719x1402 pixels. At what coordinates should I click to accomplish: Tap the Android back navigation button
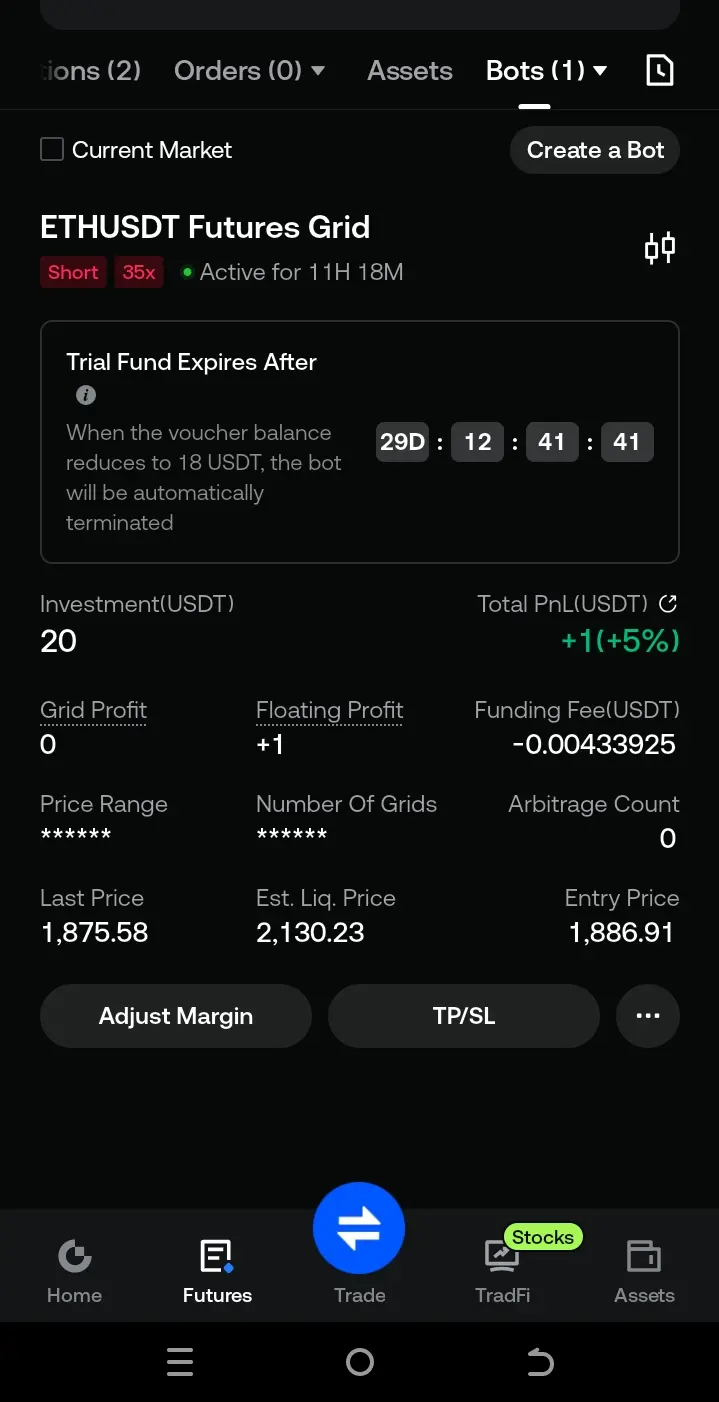point(540,1362)
